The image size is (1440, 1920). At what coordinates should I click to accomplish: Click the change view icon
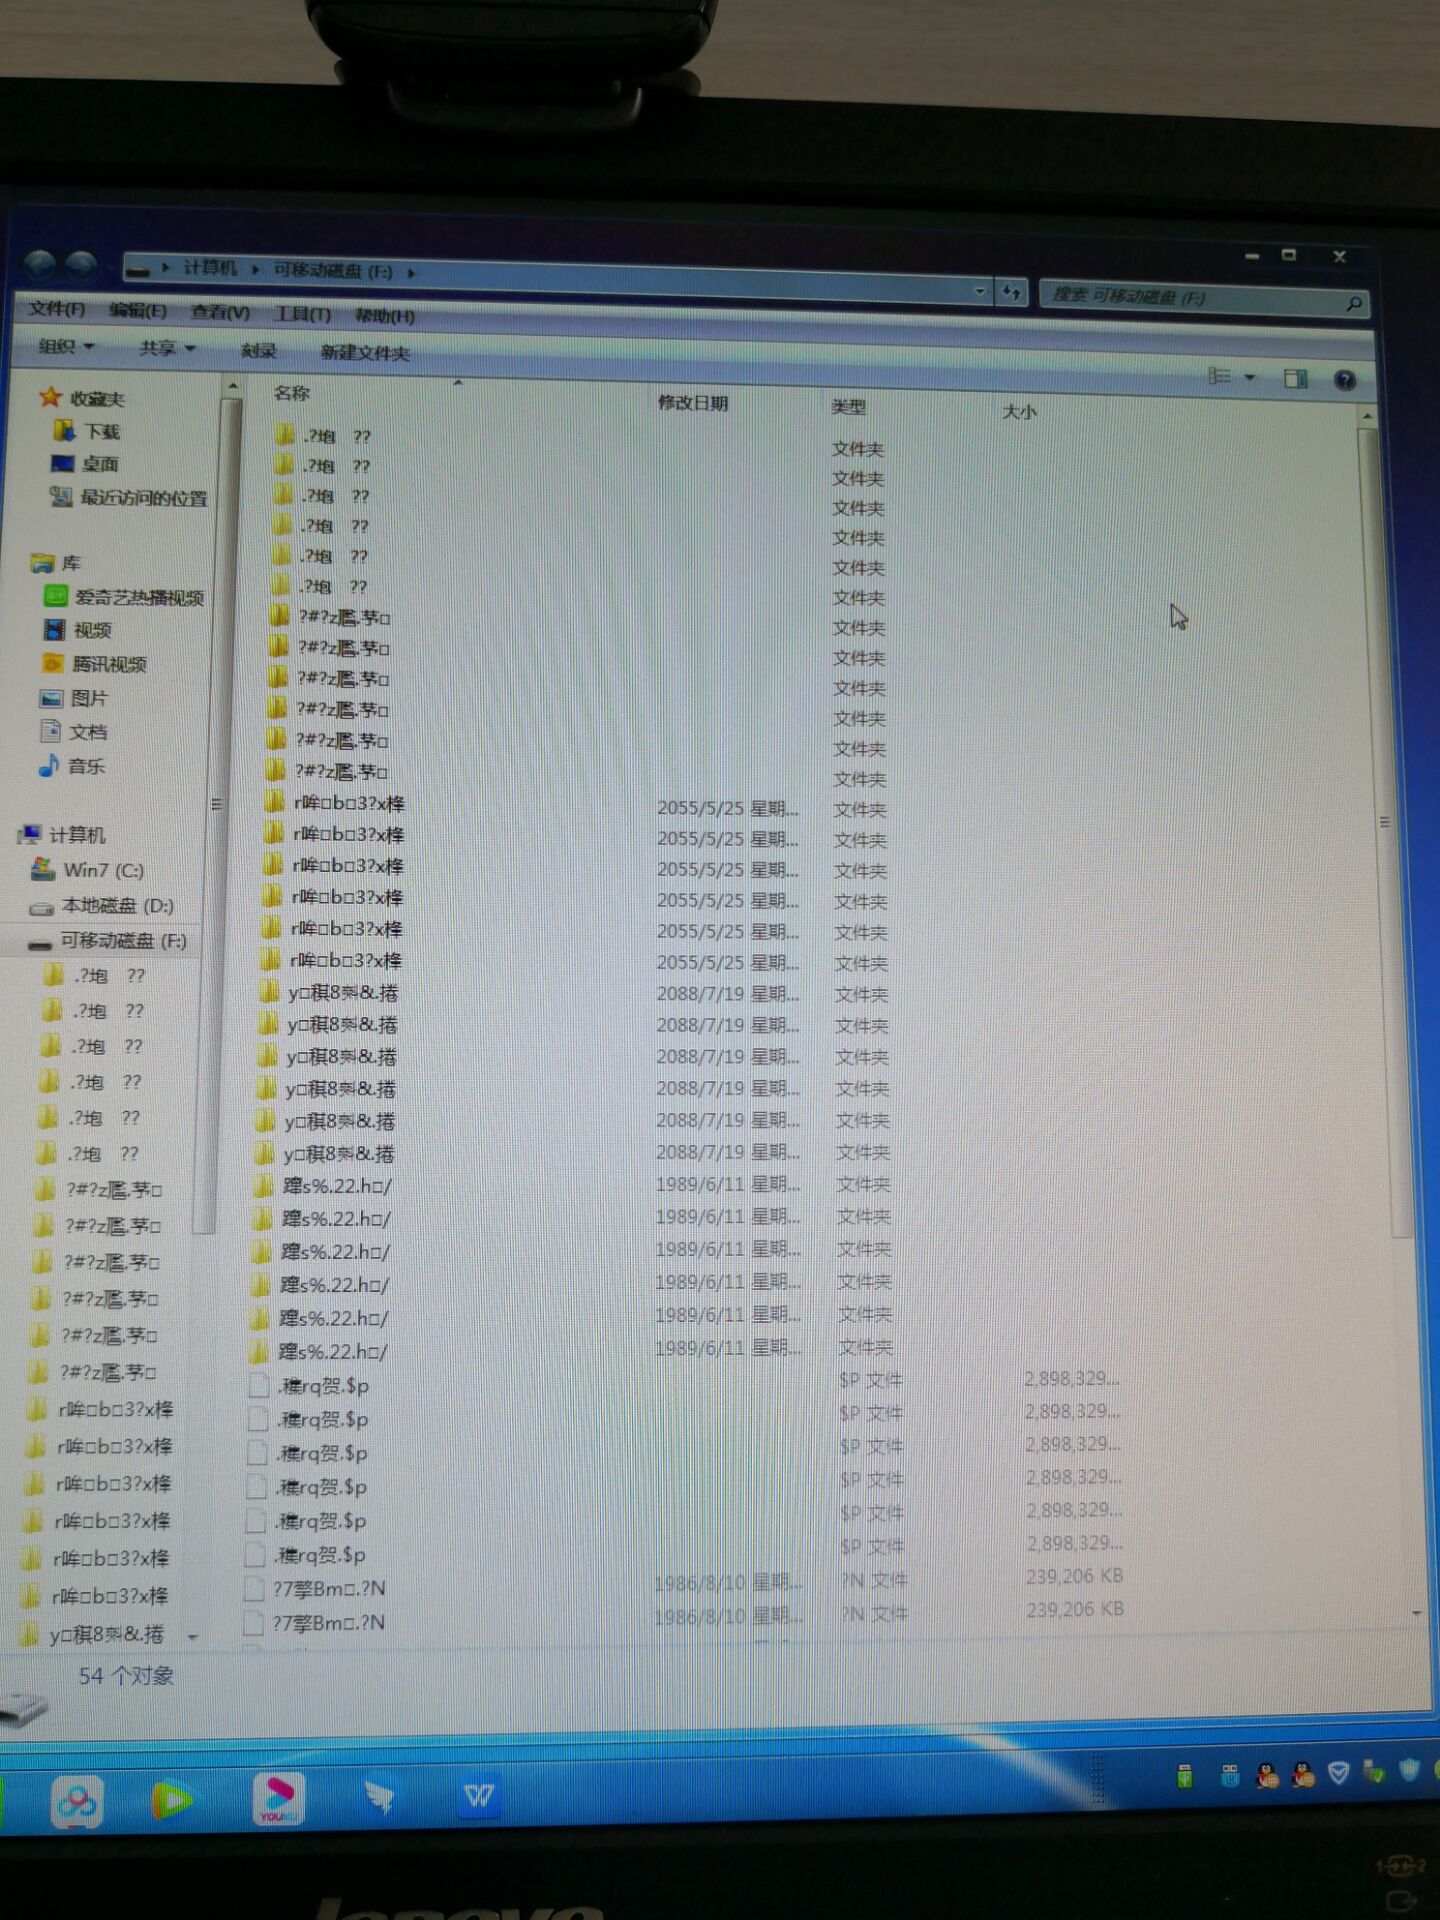coord(1219,376)
